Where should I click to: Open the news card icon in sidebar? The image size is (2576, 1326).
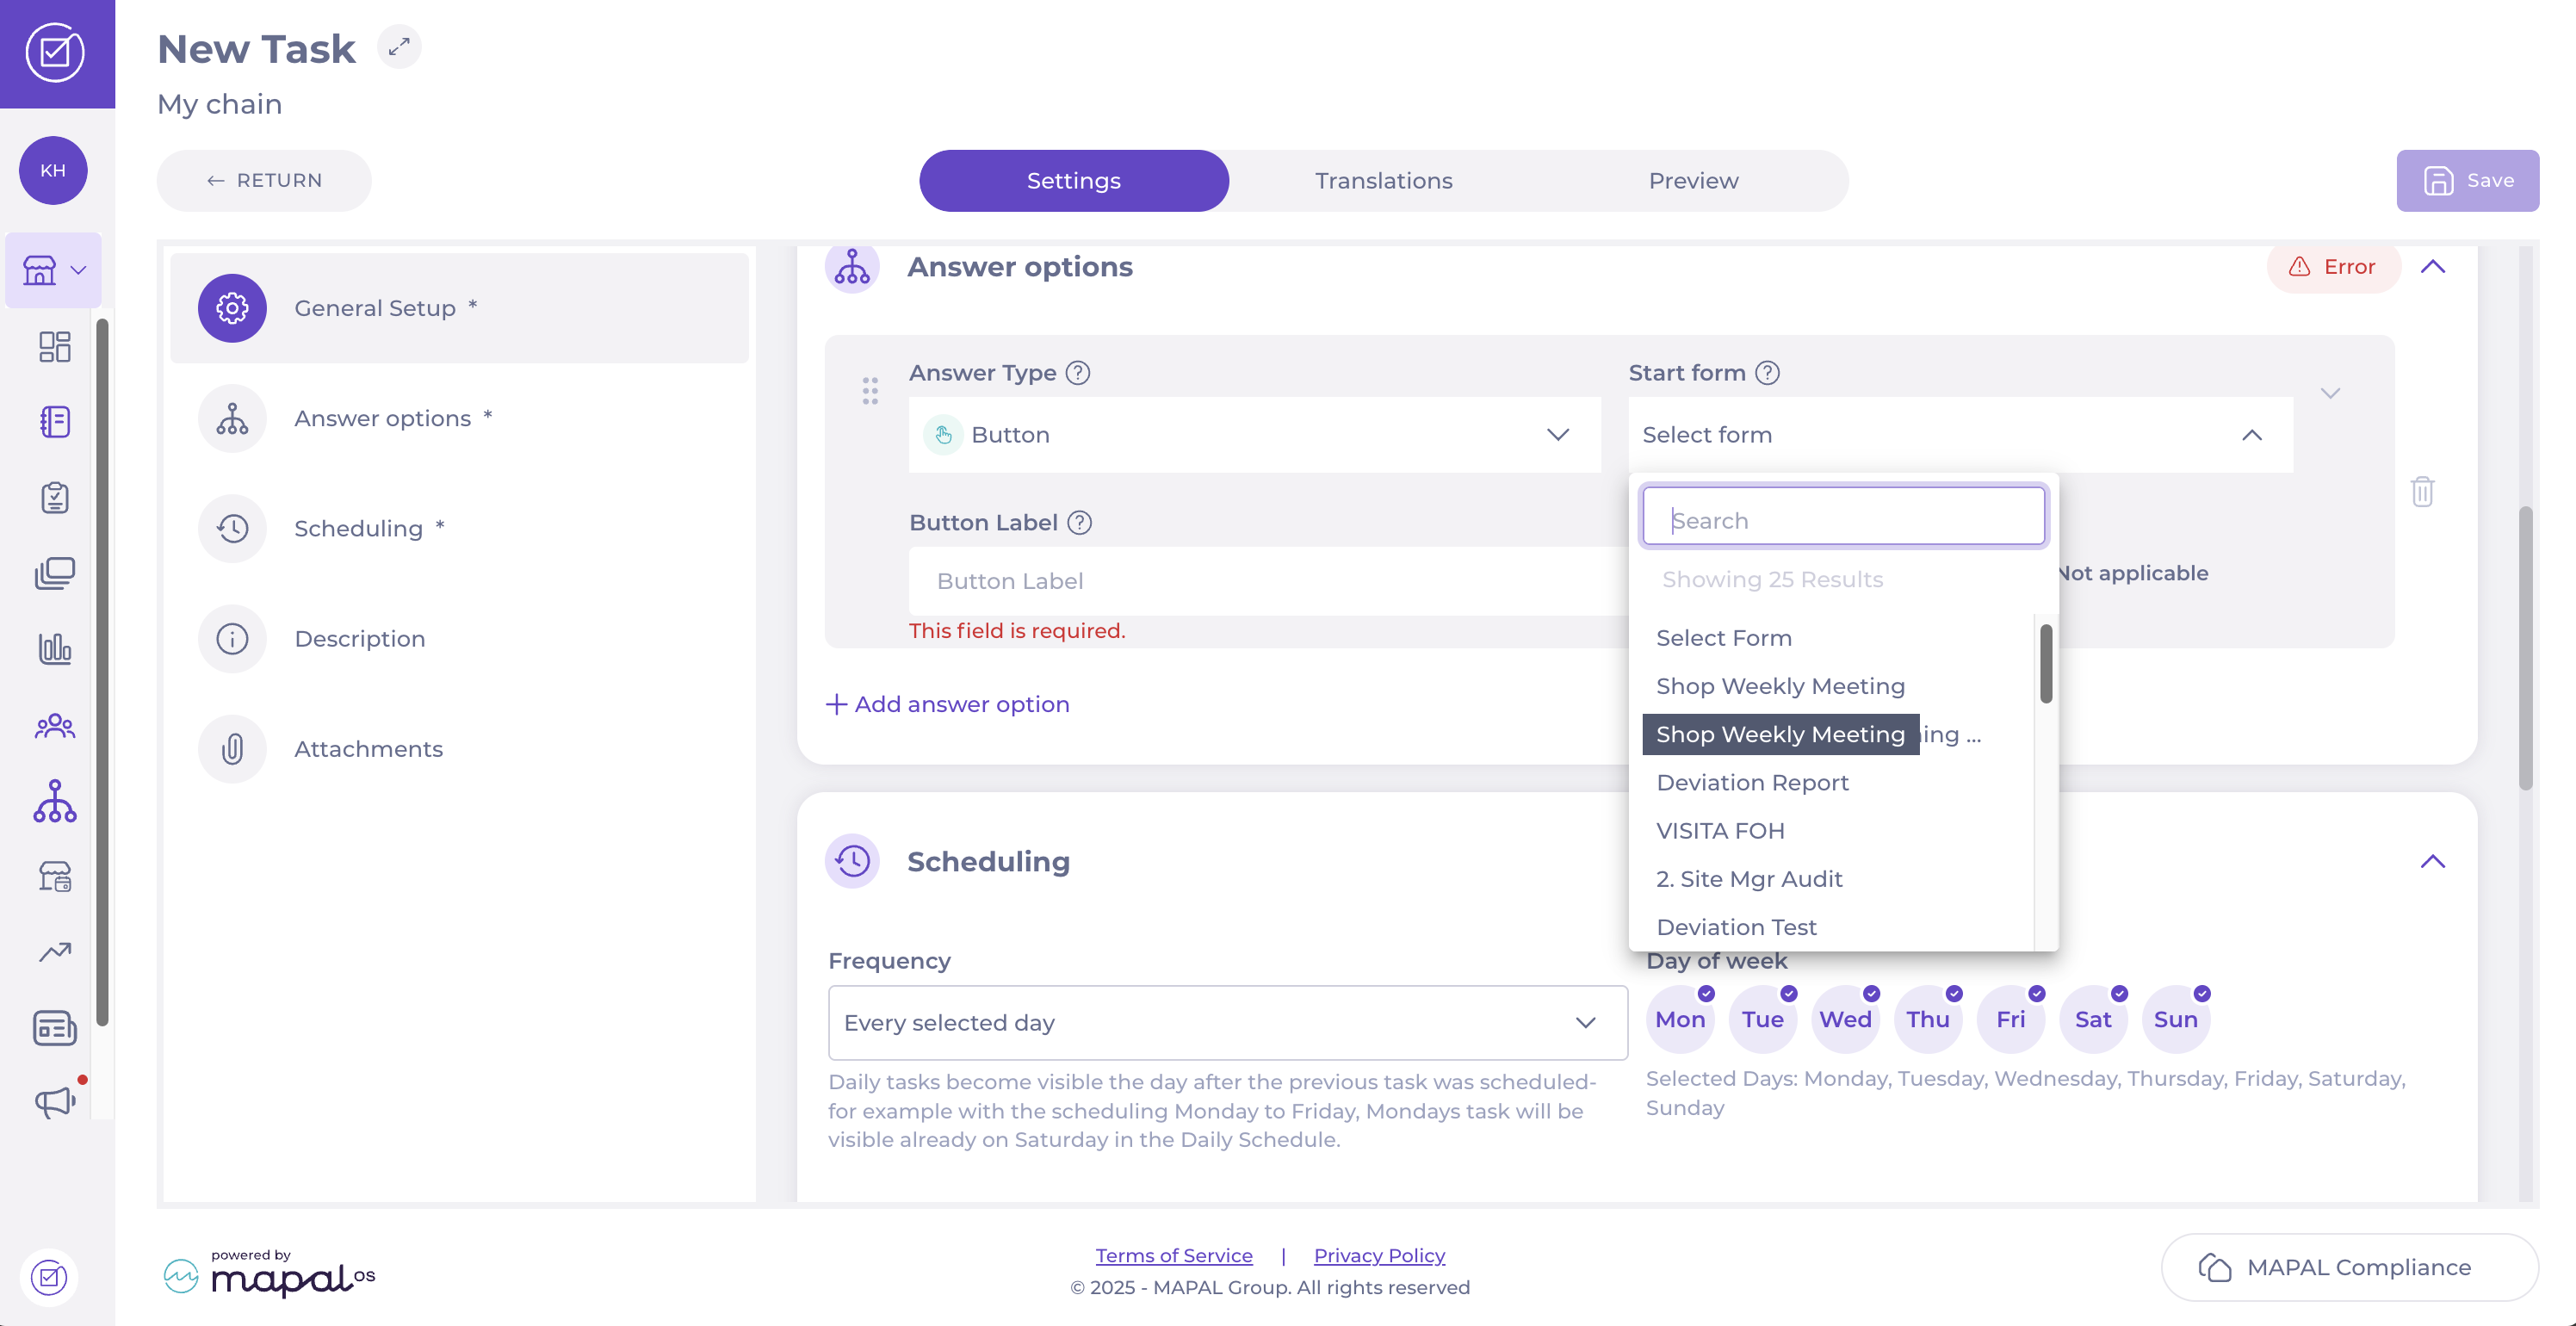[x=55, y=1027]
